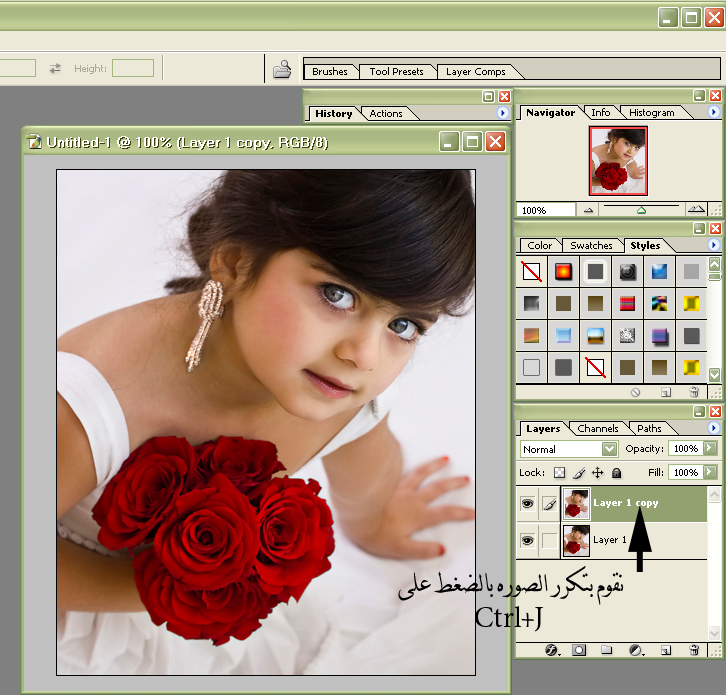Toggle the lock all padlock
This screenshot has height=695, width=726.
click(x=616, y=473)
